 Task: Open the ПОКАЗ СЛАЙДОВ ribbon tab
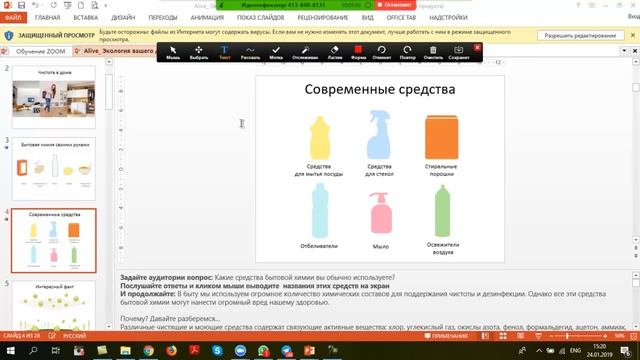260,18
